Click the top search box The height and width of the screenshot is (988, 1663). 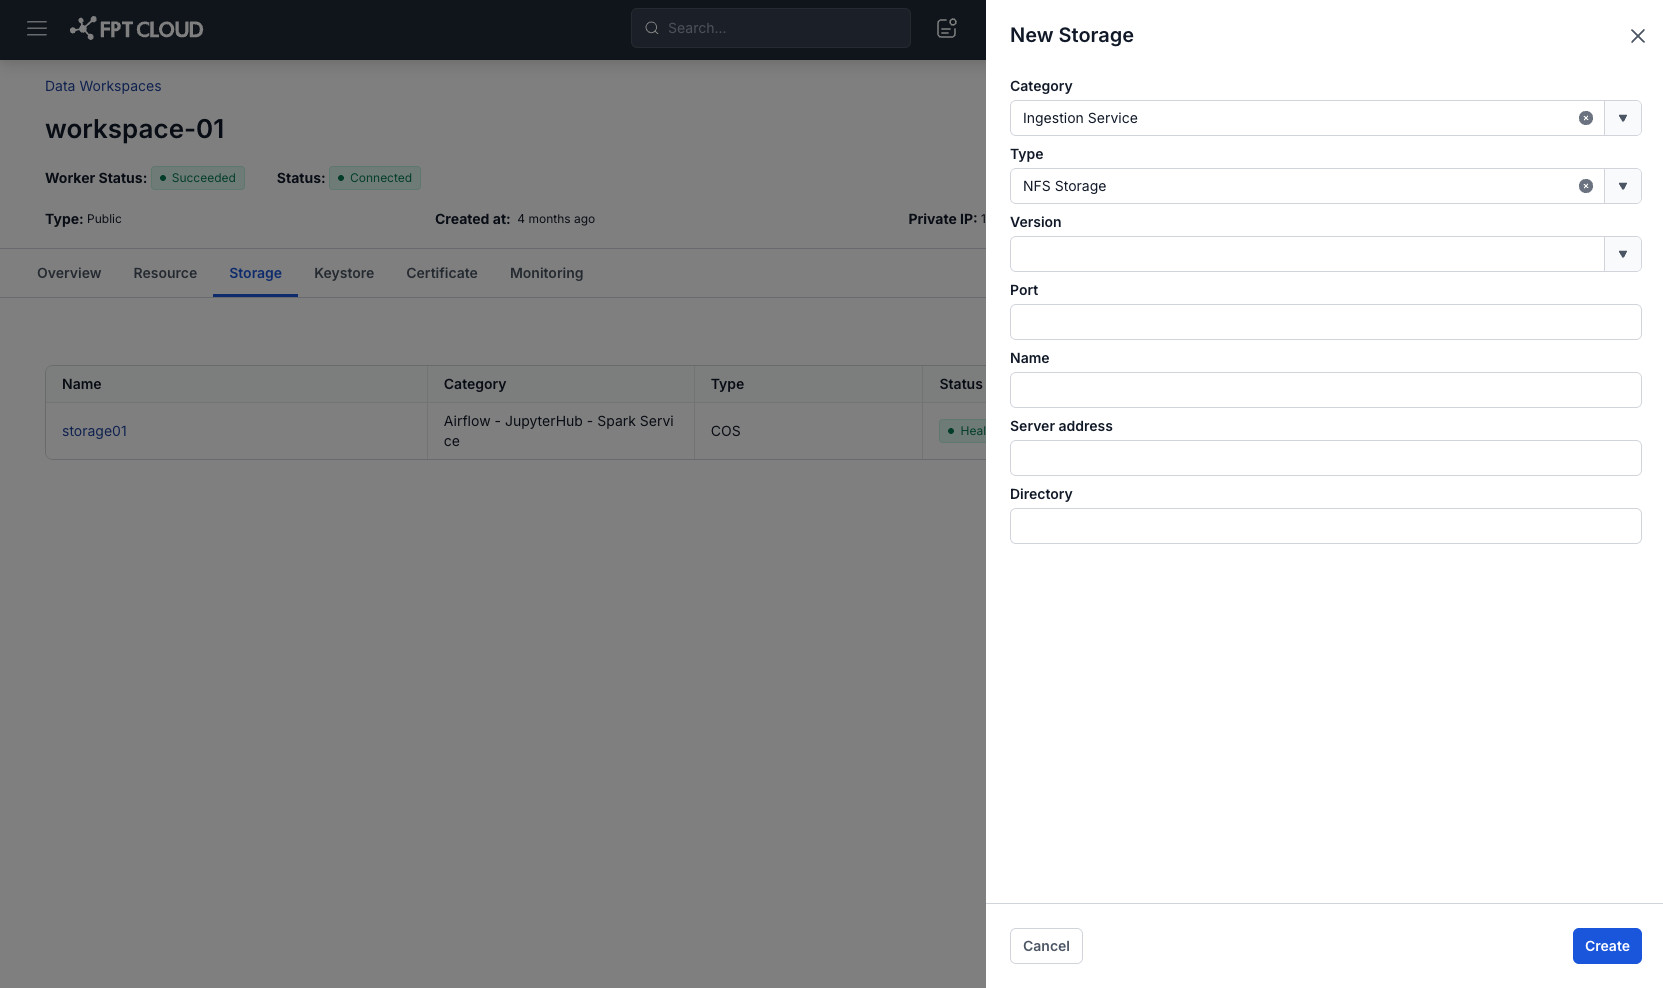[x=771, y=28]
